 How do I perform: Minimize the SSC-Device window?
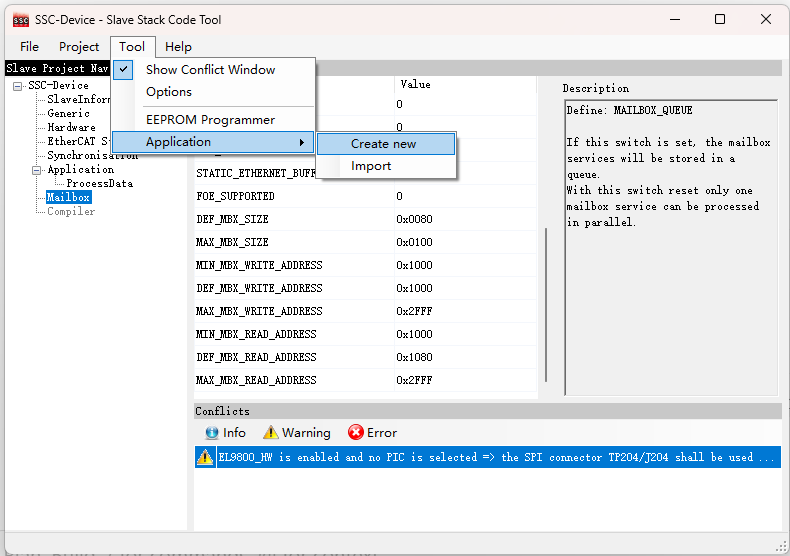coord(675,19)
